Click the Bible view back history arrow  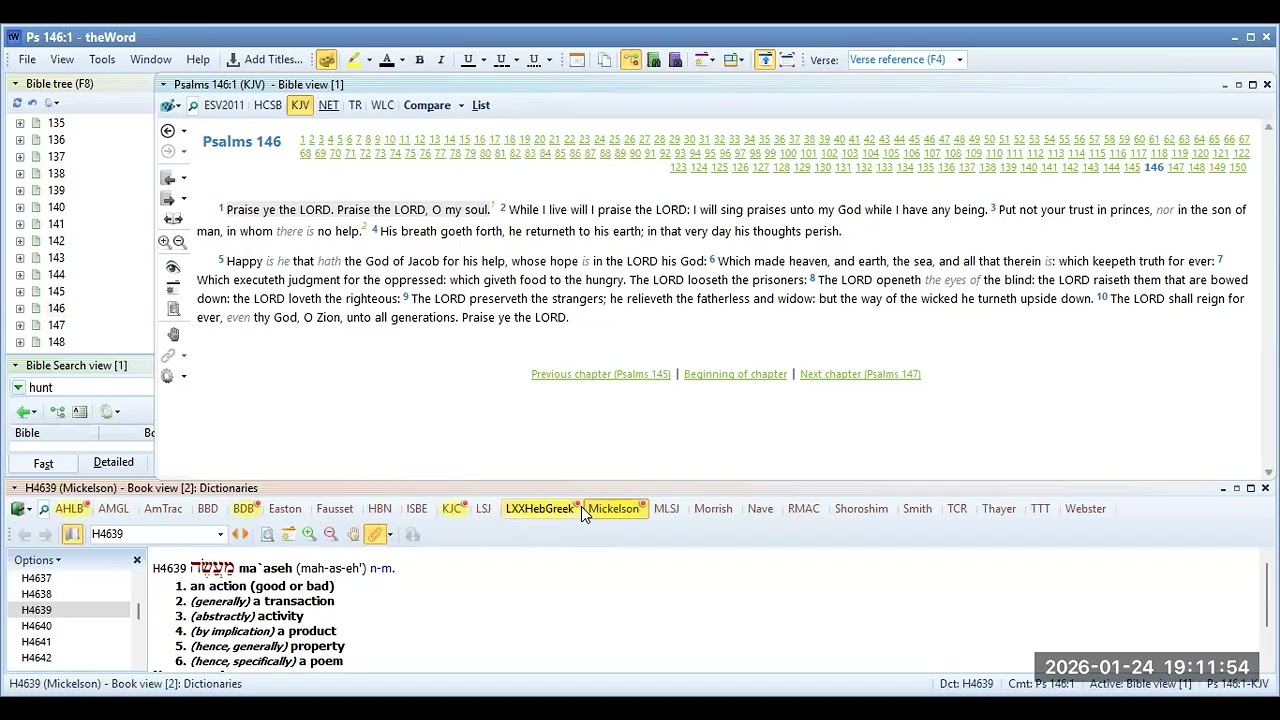[168, 131]
